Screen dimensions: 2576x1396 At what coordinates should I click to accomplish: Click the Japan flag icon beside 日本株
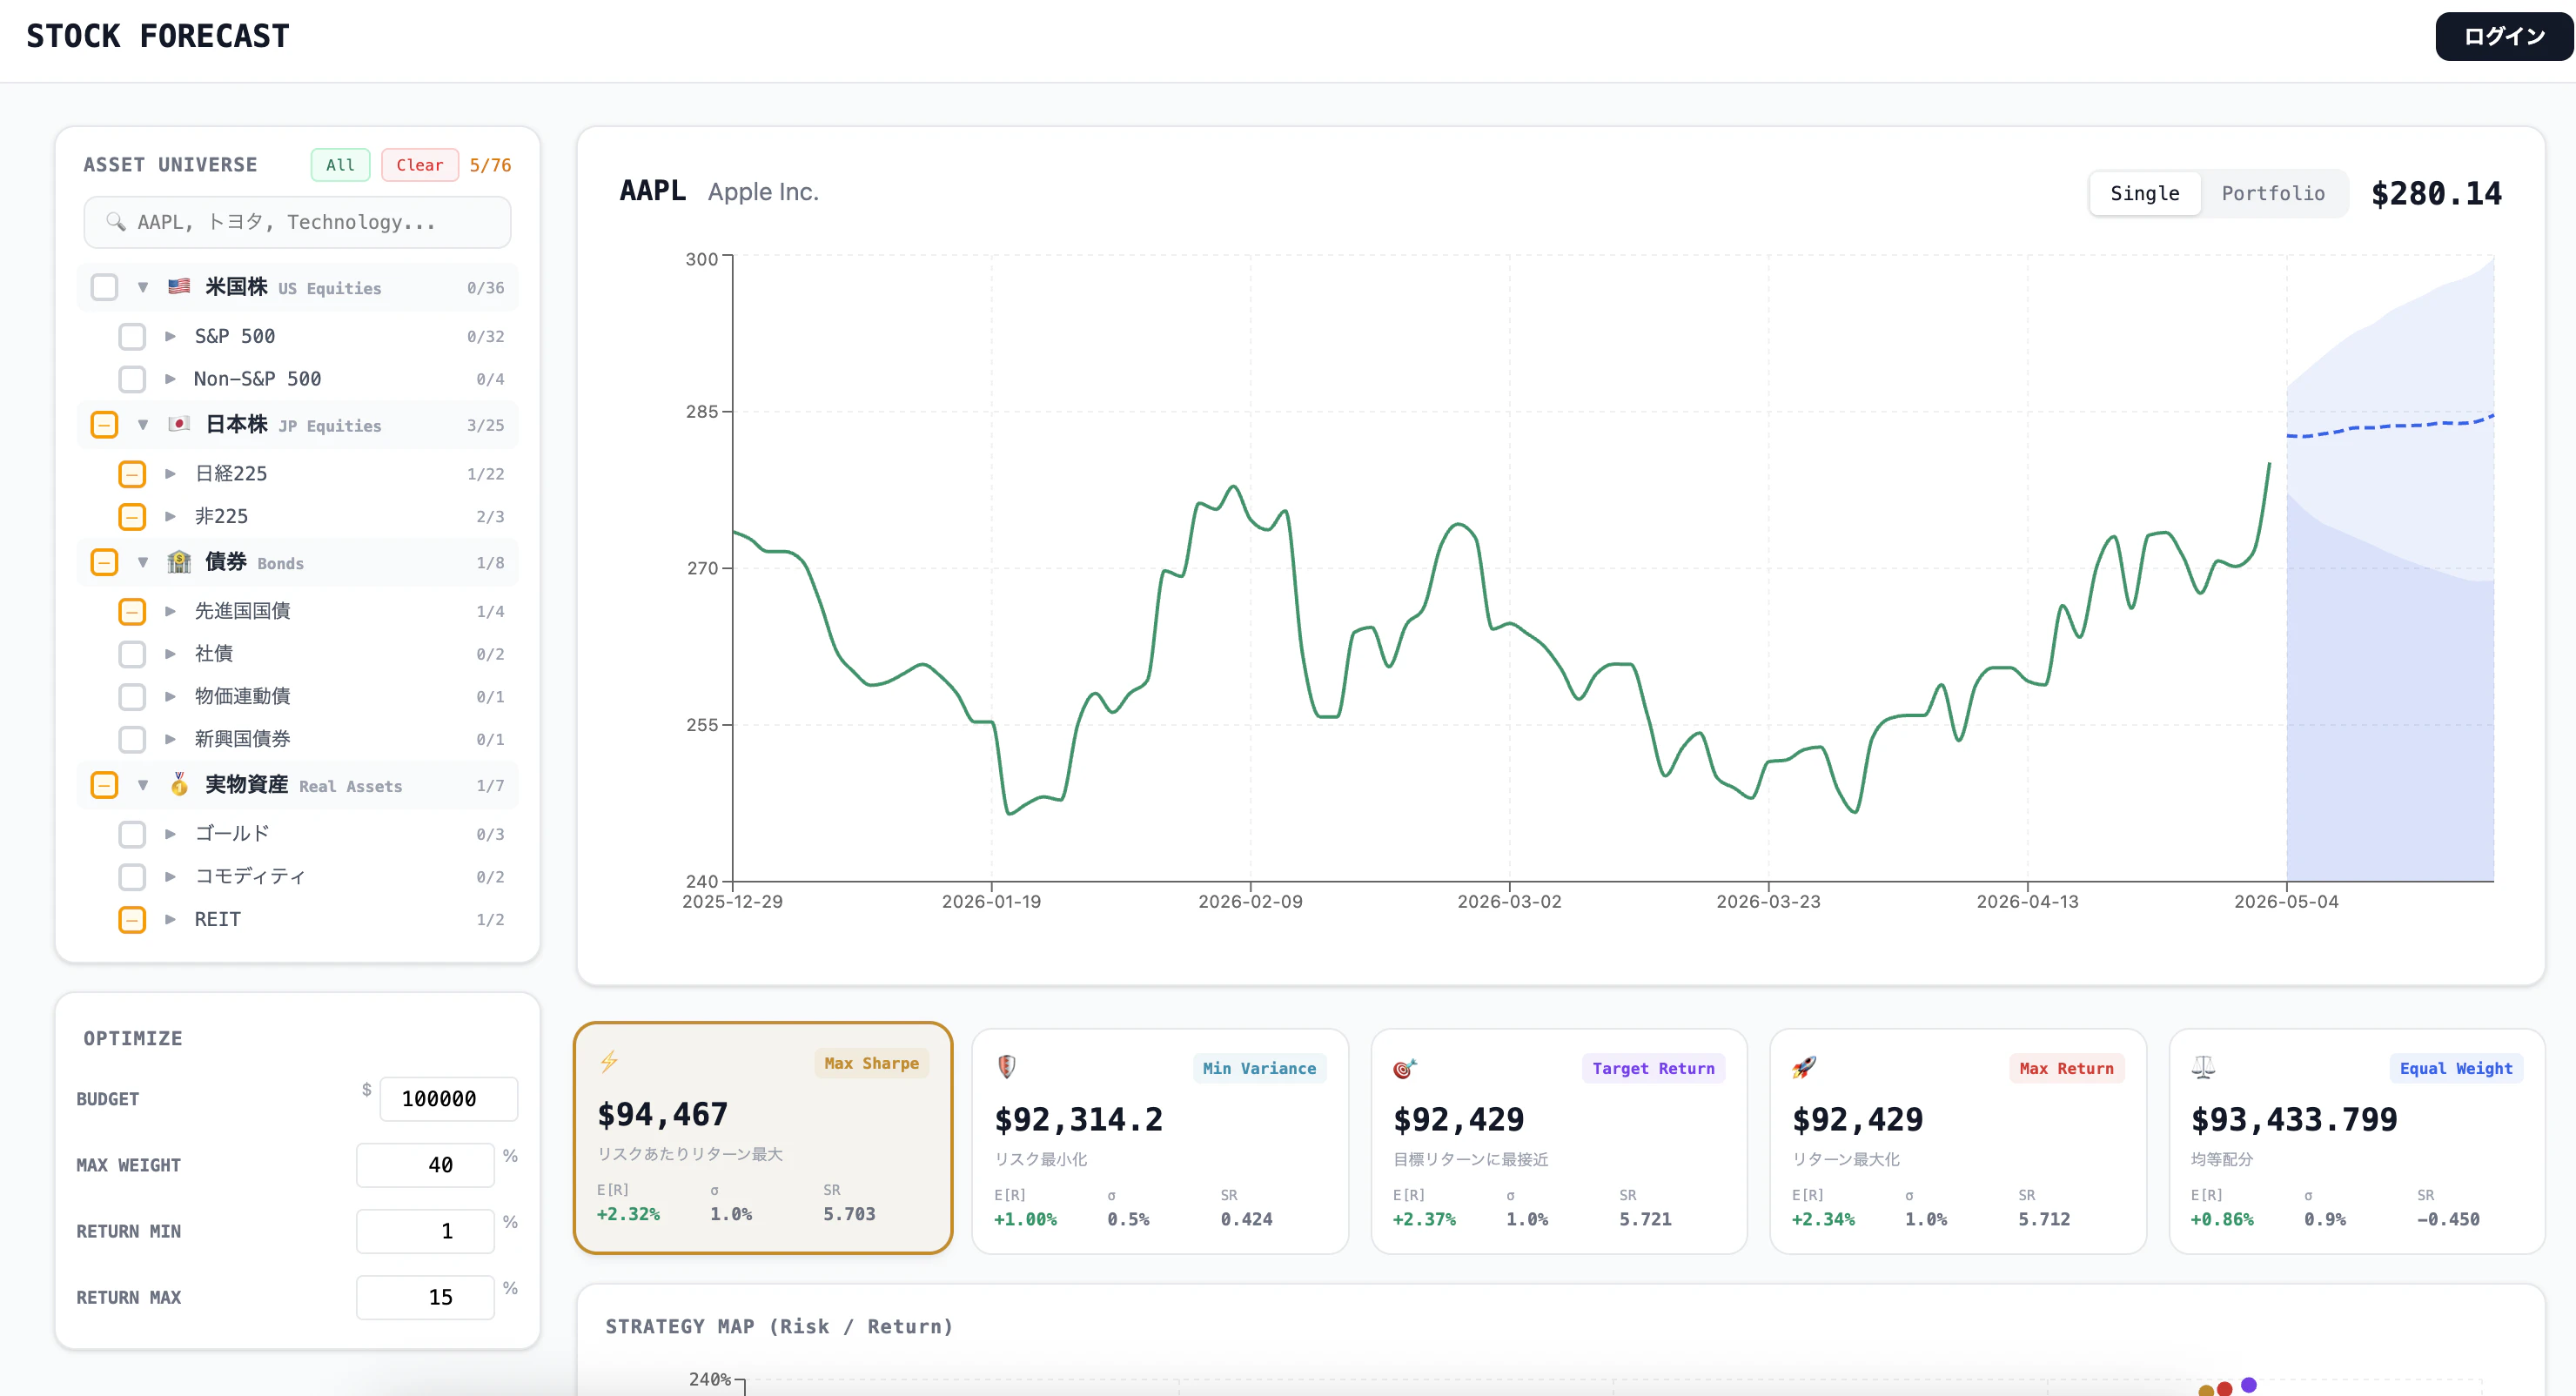click(179, 424)
